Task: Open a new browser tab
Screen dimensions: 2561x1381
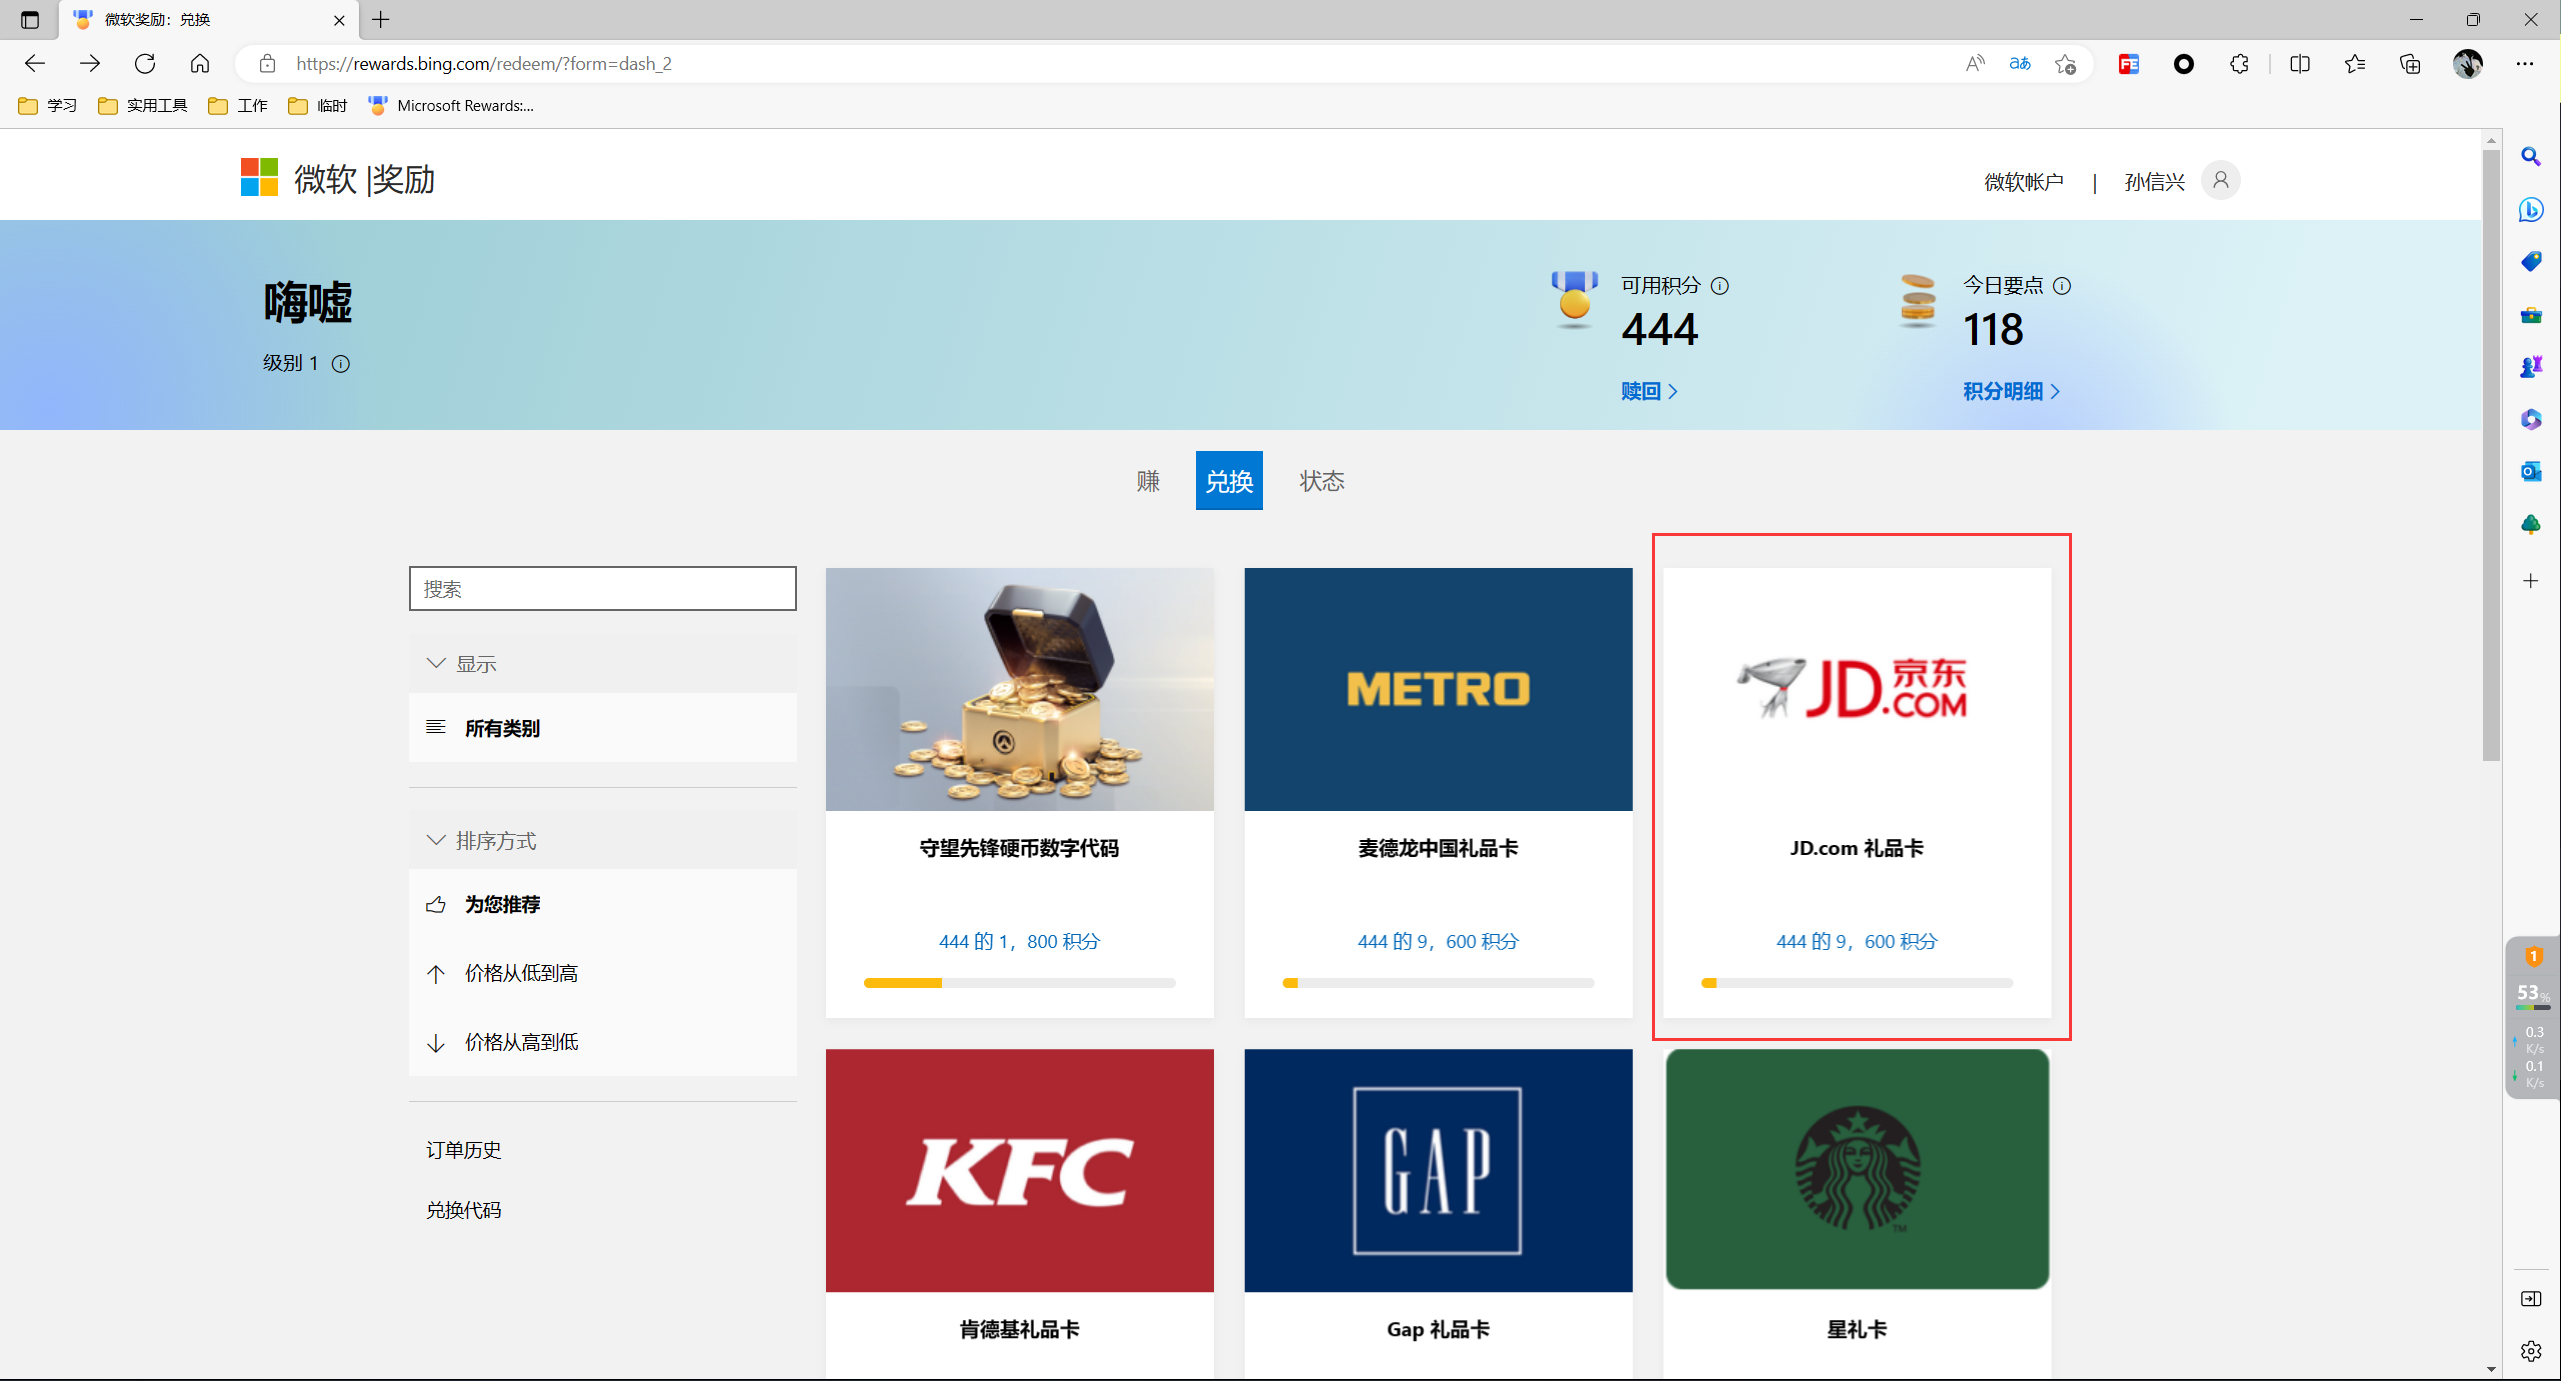Action: pyautogui.click(x=381, y=19)
